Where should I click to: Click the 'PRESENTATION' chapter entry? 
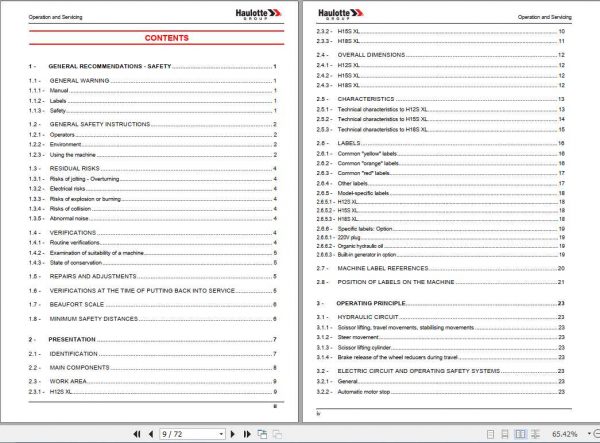tap(72, 339)
